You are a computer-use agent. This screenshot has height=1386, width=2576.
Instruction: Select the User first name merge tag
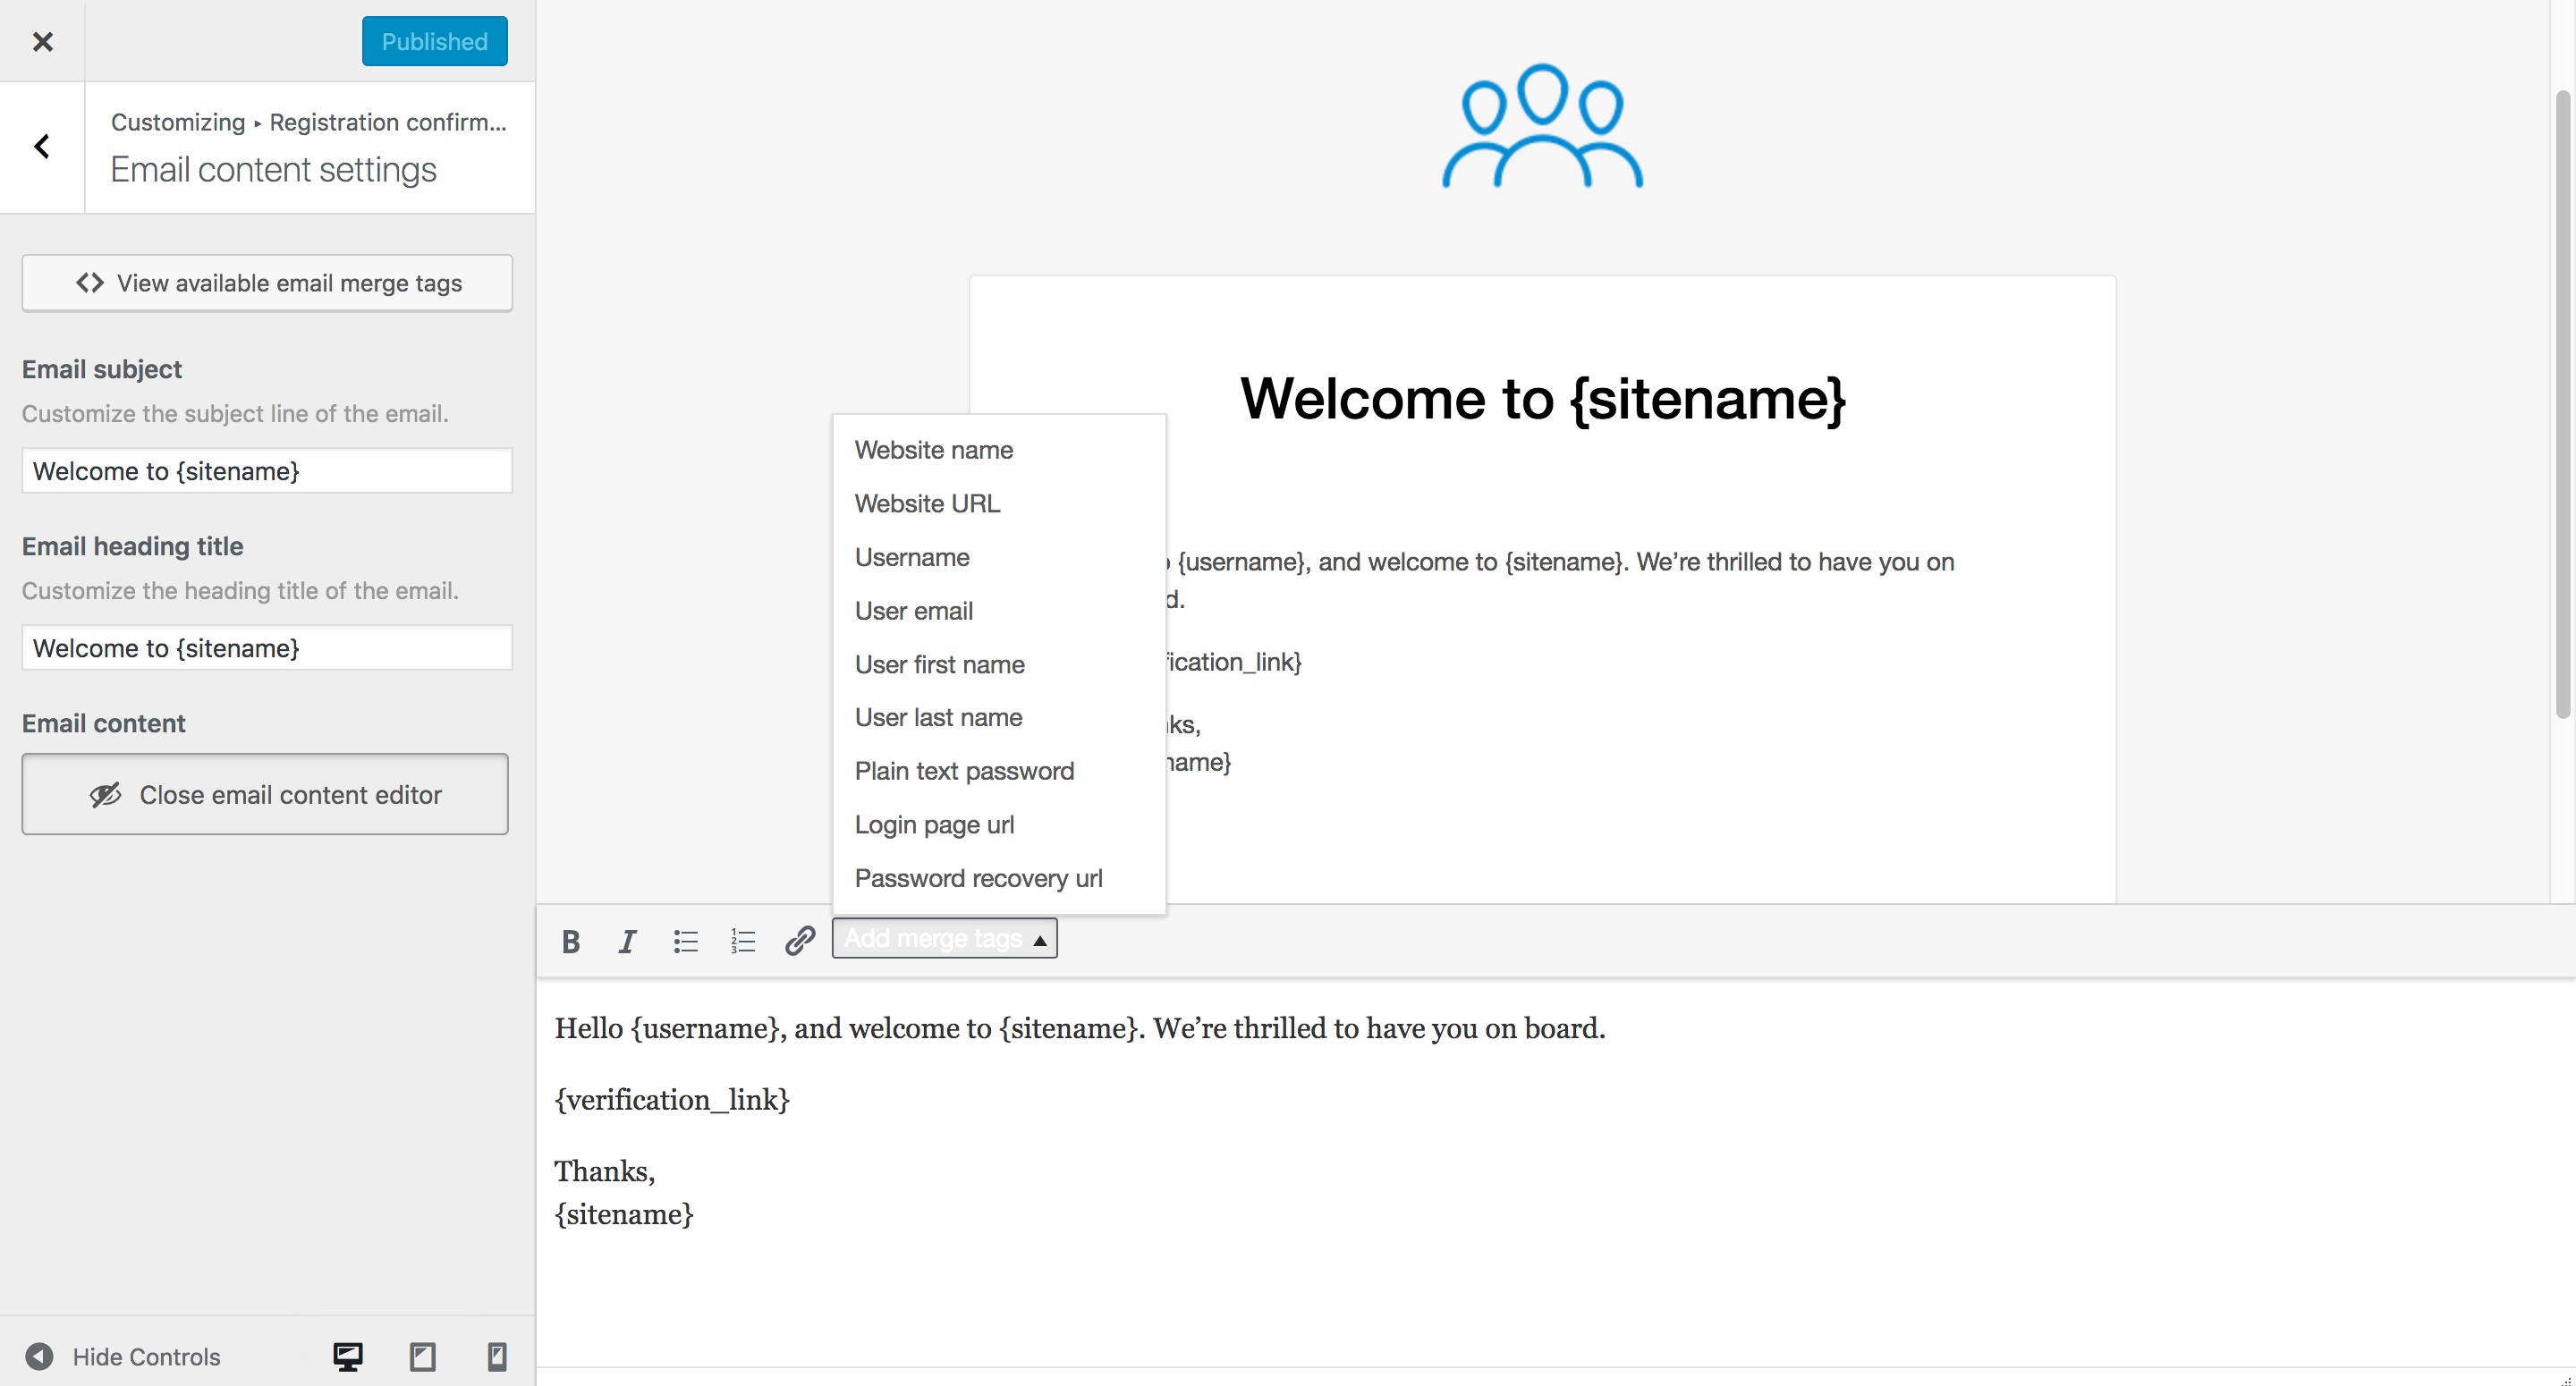click(x=938, y=664)
